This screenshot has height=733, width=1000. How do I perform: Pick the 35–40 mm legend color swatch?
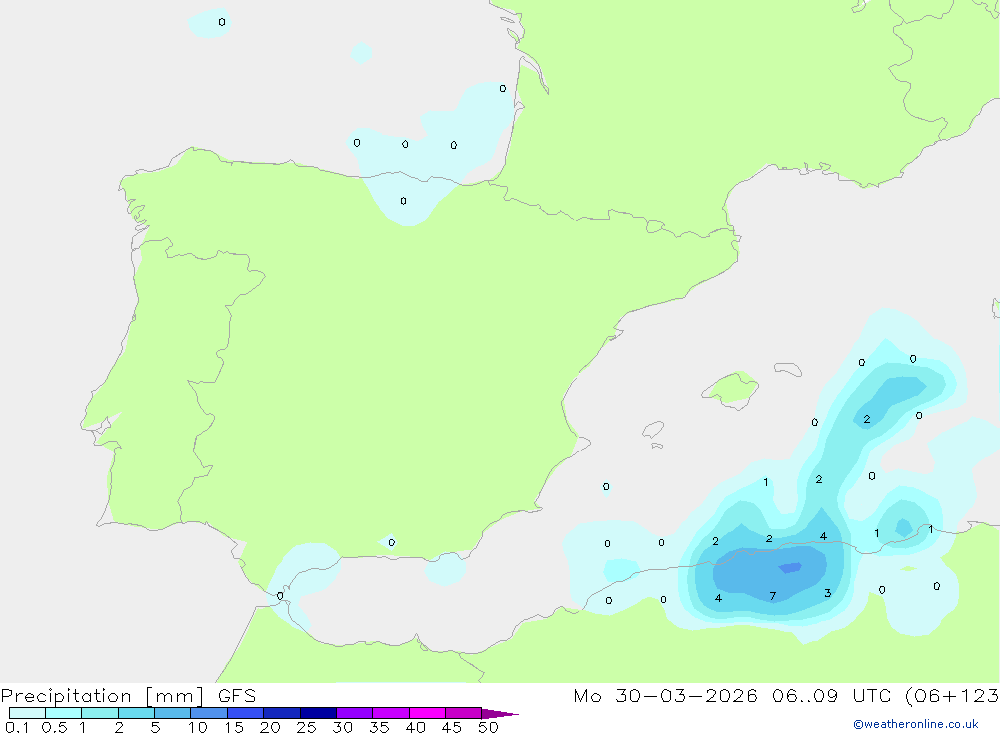391,713
